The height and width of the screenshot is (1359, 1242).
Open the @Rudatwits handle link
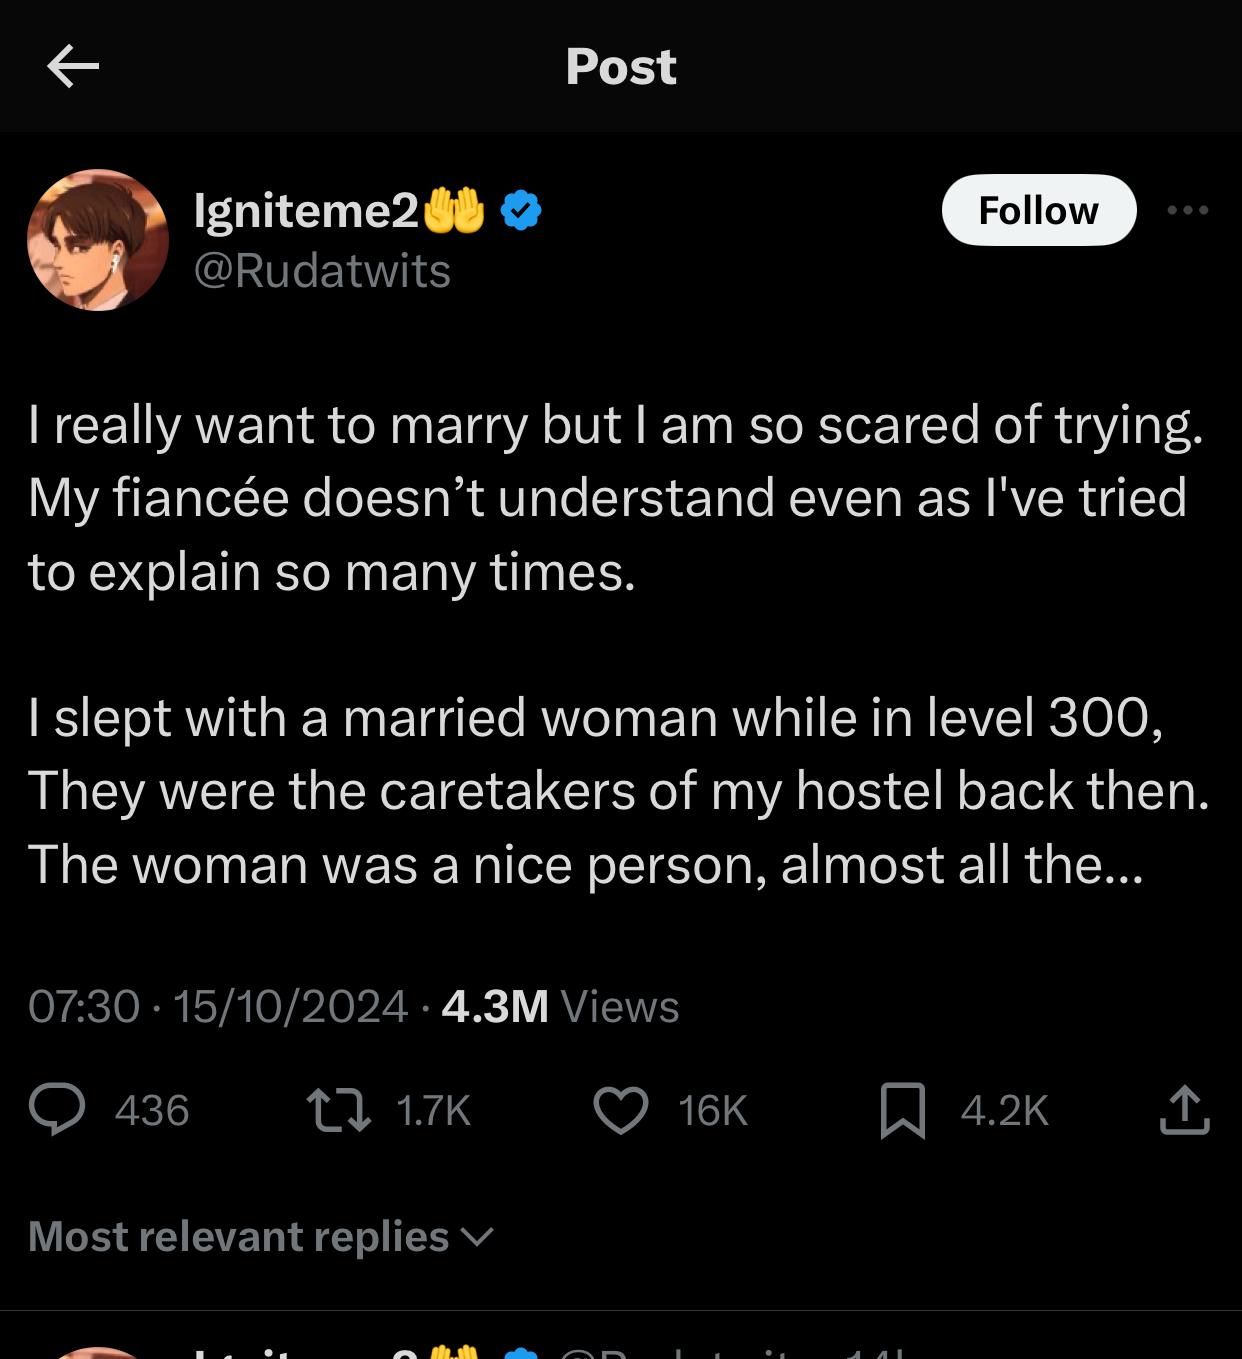pos(322,271)
